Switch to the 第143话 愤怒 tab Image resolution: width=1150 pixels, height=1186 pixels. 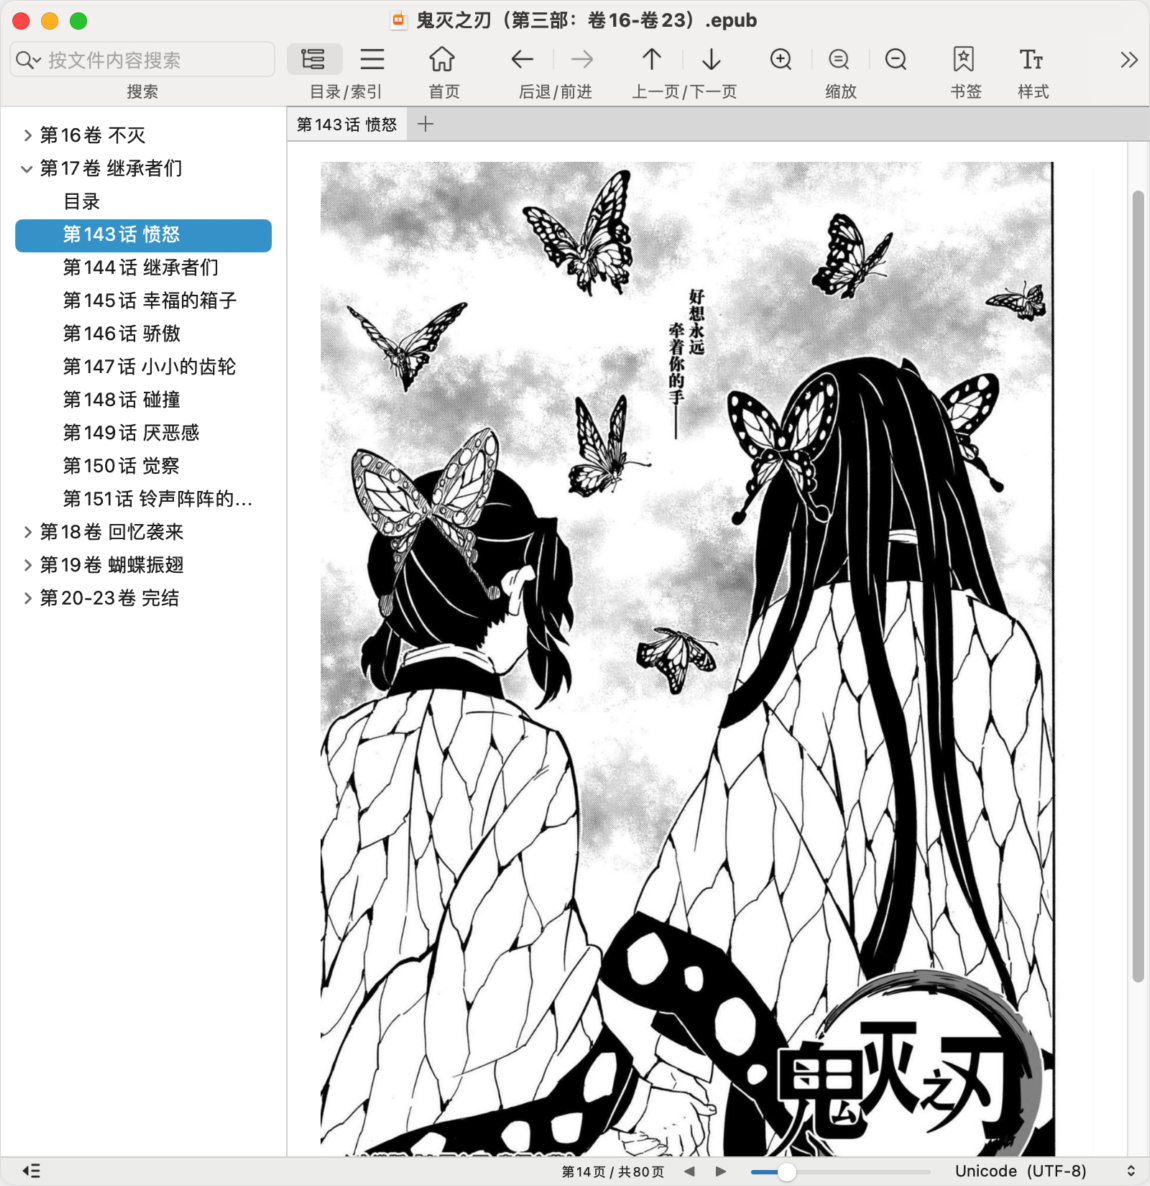point(347,125)
